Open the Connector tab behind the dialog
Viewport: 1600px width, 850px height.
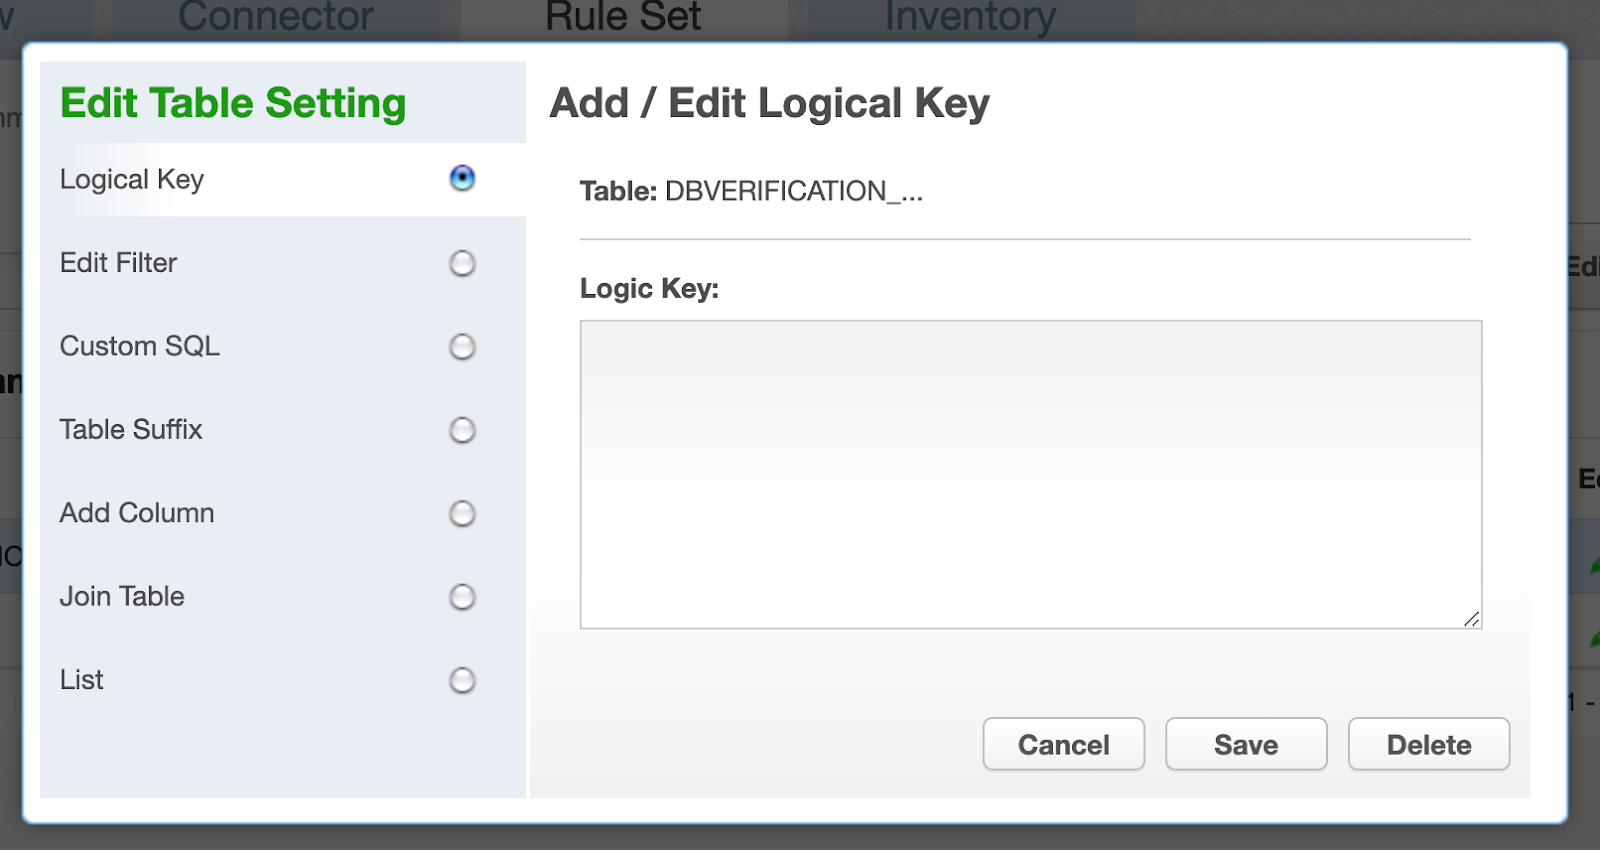(x=276, y=17)
